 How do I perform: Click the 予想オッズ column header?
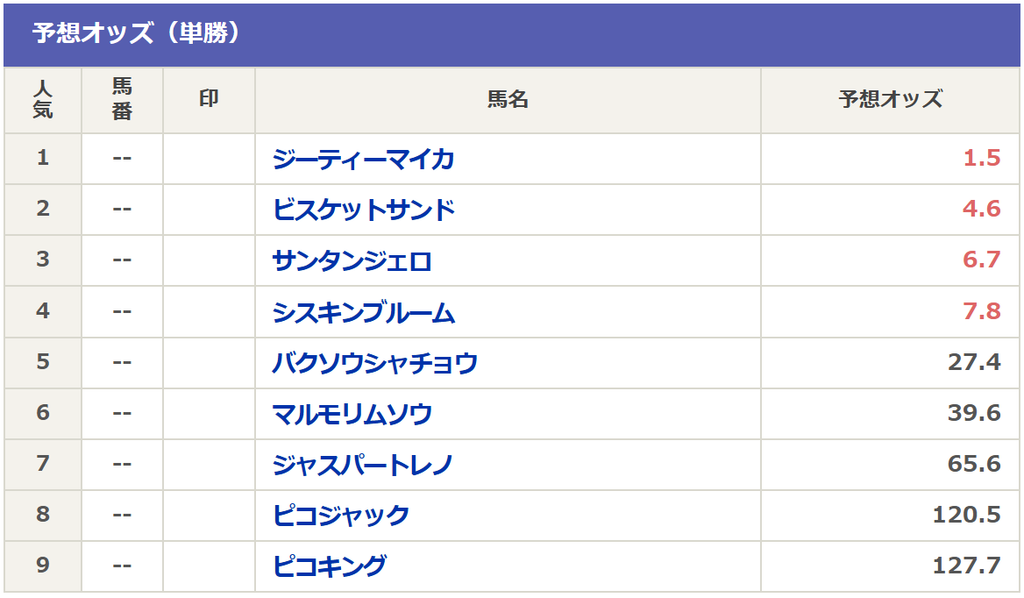[x=890, y=100]
